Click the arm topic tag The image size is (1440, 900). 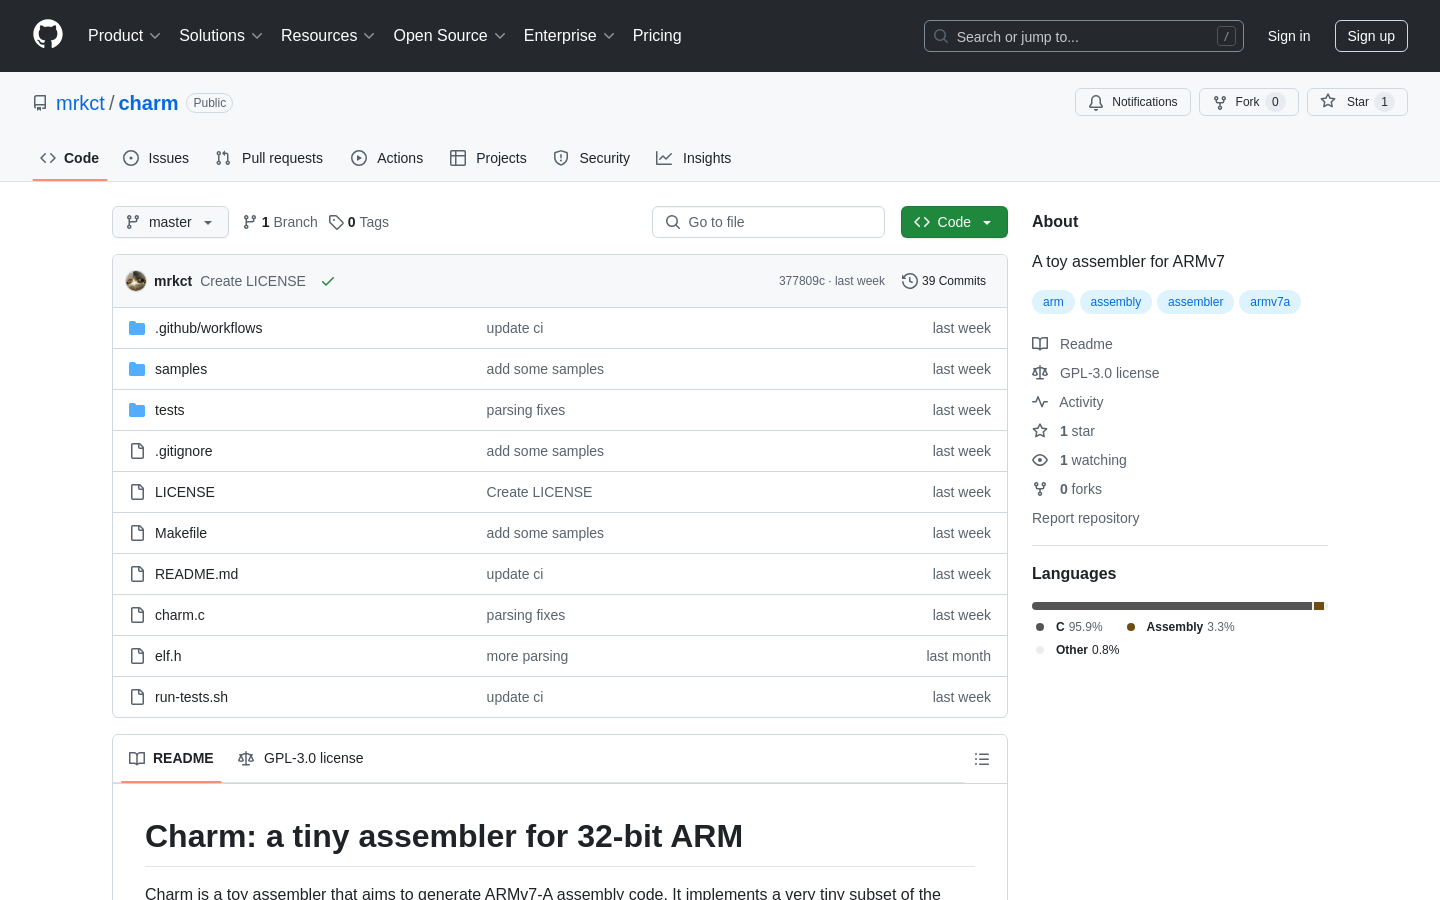[x=1053, y=302]
